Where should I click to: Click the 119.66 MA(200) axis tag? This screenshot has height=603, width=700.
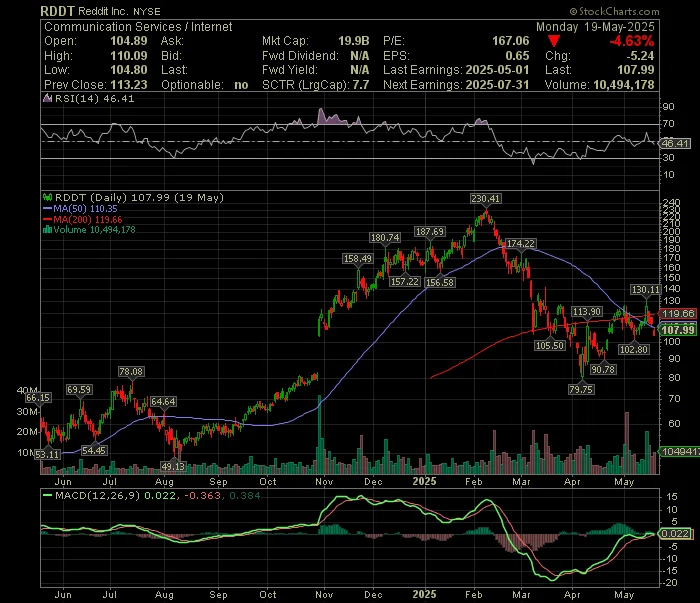678,314
